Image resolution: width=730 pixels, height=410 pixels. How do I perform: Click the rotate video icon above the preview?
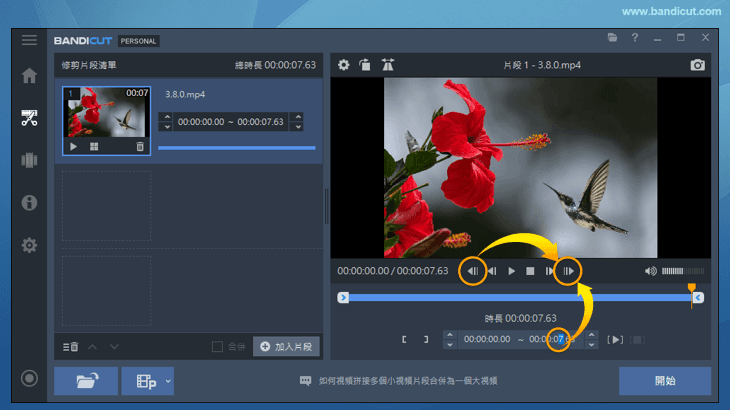tap(365, 65)
